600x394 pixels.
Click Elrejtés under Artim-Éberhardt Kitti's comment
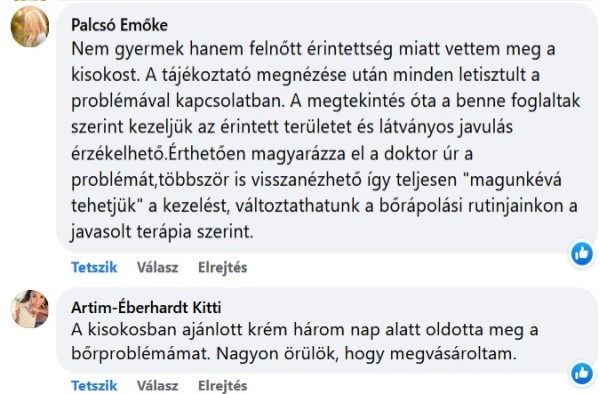coord(222,385)
